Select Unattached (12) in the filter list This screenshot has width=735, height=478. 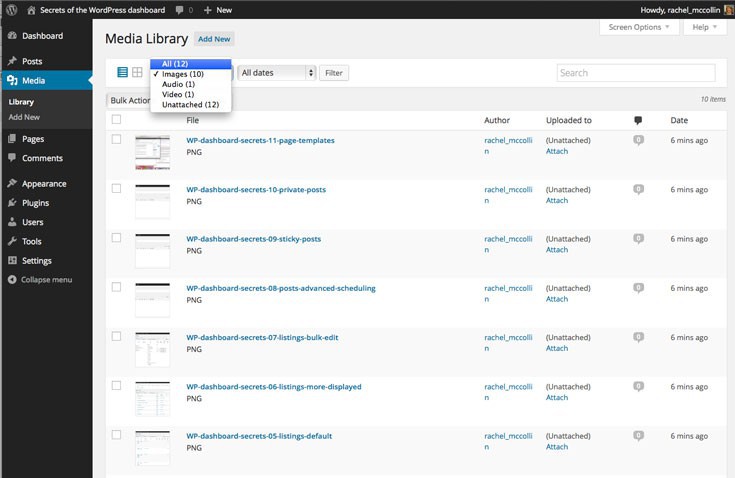[x=191, y=105]
